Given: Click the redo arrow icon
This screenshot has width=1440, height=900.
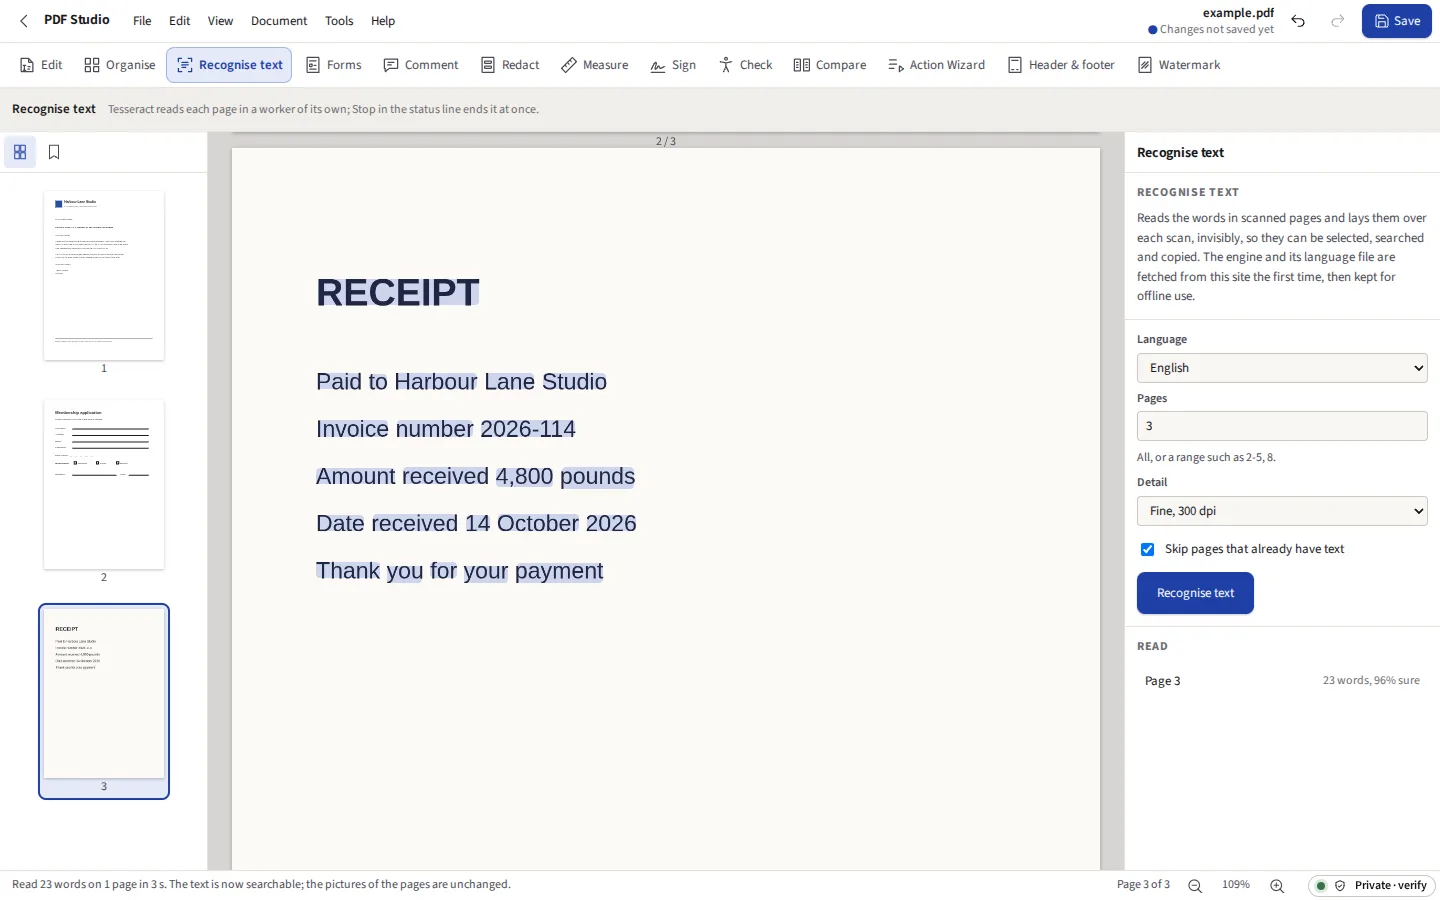Looking at the screenshot, I should [1338, 21].
